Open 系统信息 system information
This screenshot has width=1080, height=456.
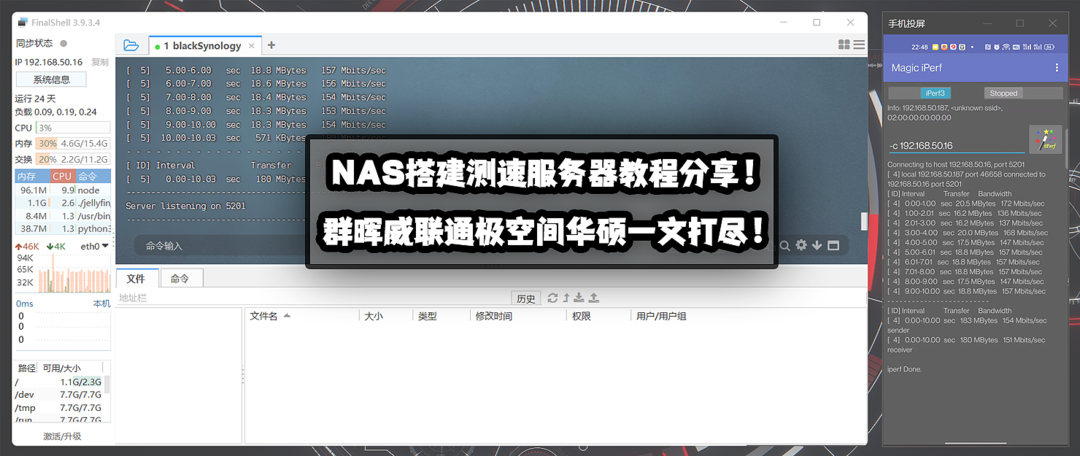coord(52,79)
